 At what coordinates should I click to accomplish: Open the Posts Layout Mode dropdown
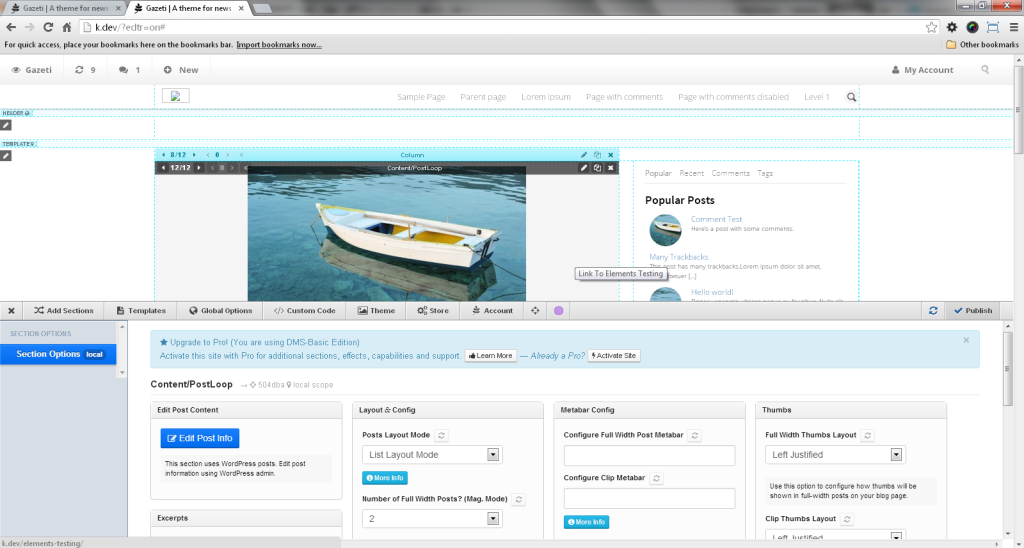click(x=432, y=455)
